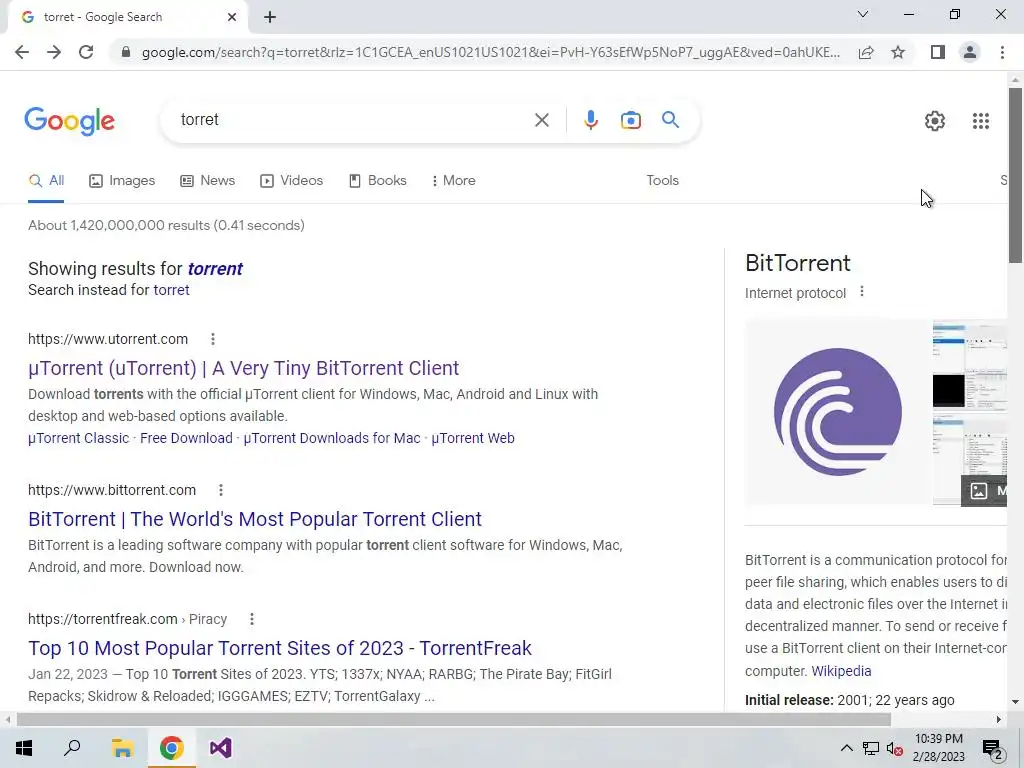This screenshot has height=768, width=1024.
Task: Switch to the Videos tab
Action: coord(291,181)
